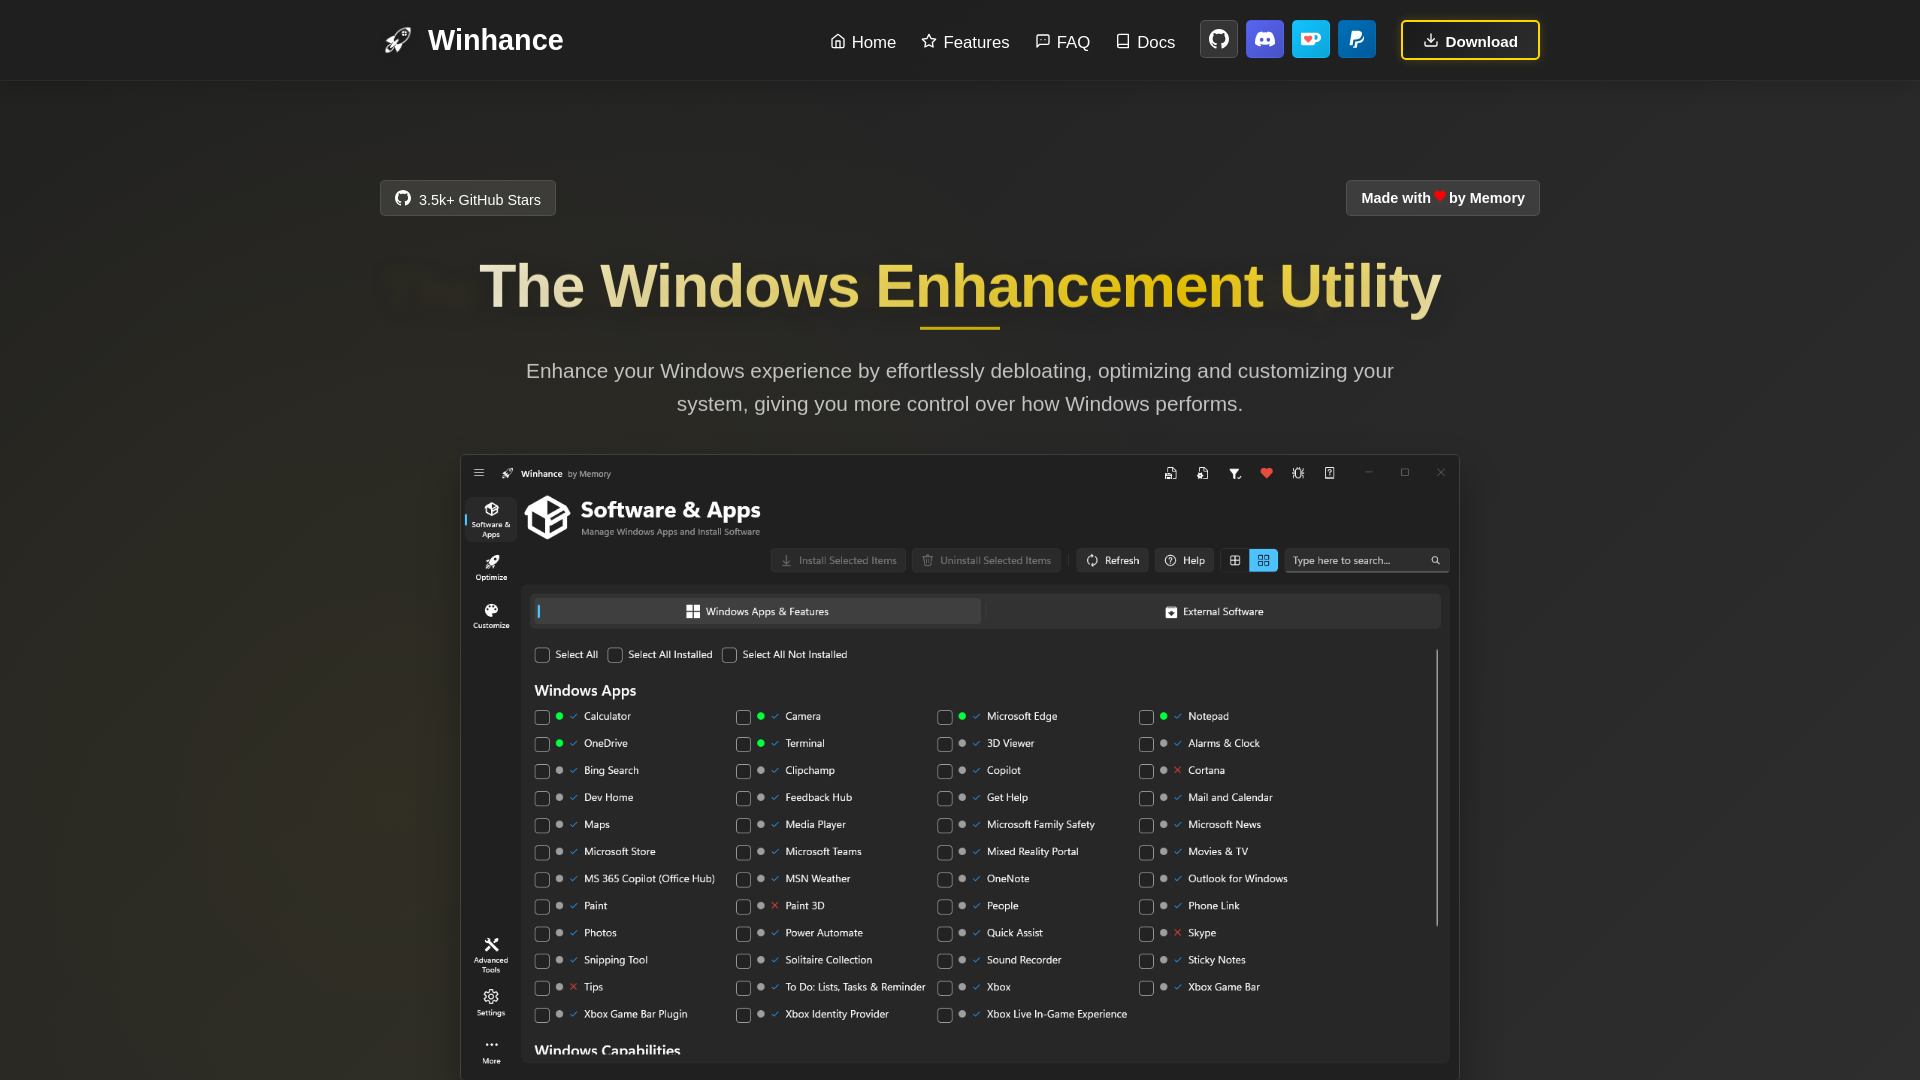This screenshot has height=1080, width=1920.
Task: Click Uninstall Selected Items button
Action: [x=986, y=560]
